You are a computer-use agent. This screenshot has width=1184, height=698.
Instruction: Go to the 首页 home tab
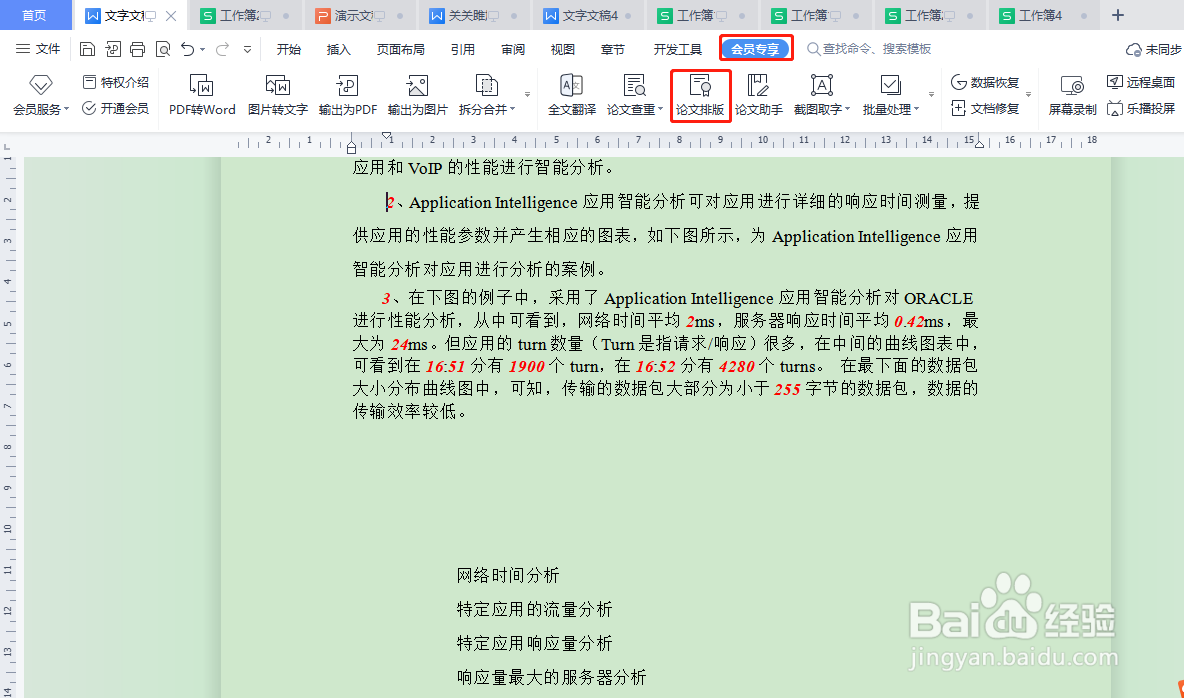click(x=34, y=15)
